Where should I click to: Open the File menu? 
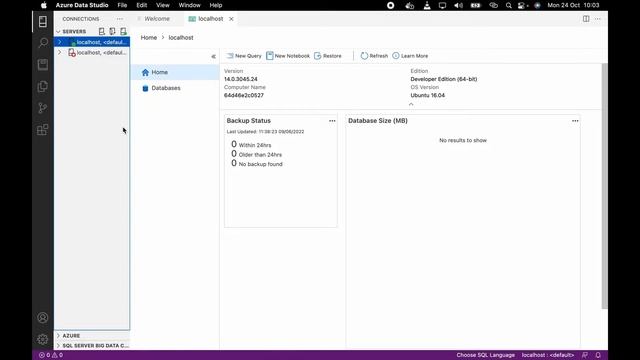coord(122,5)
